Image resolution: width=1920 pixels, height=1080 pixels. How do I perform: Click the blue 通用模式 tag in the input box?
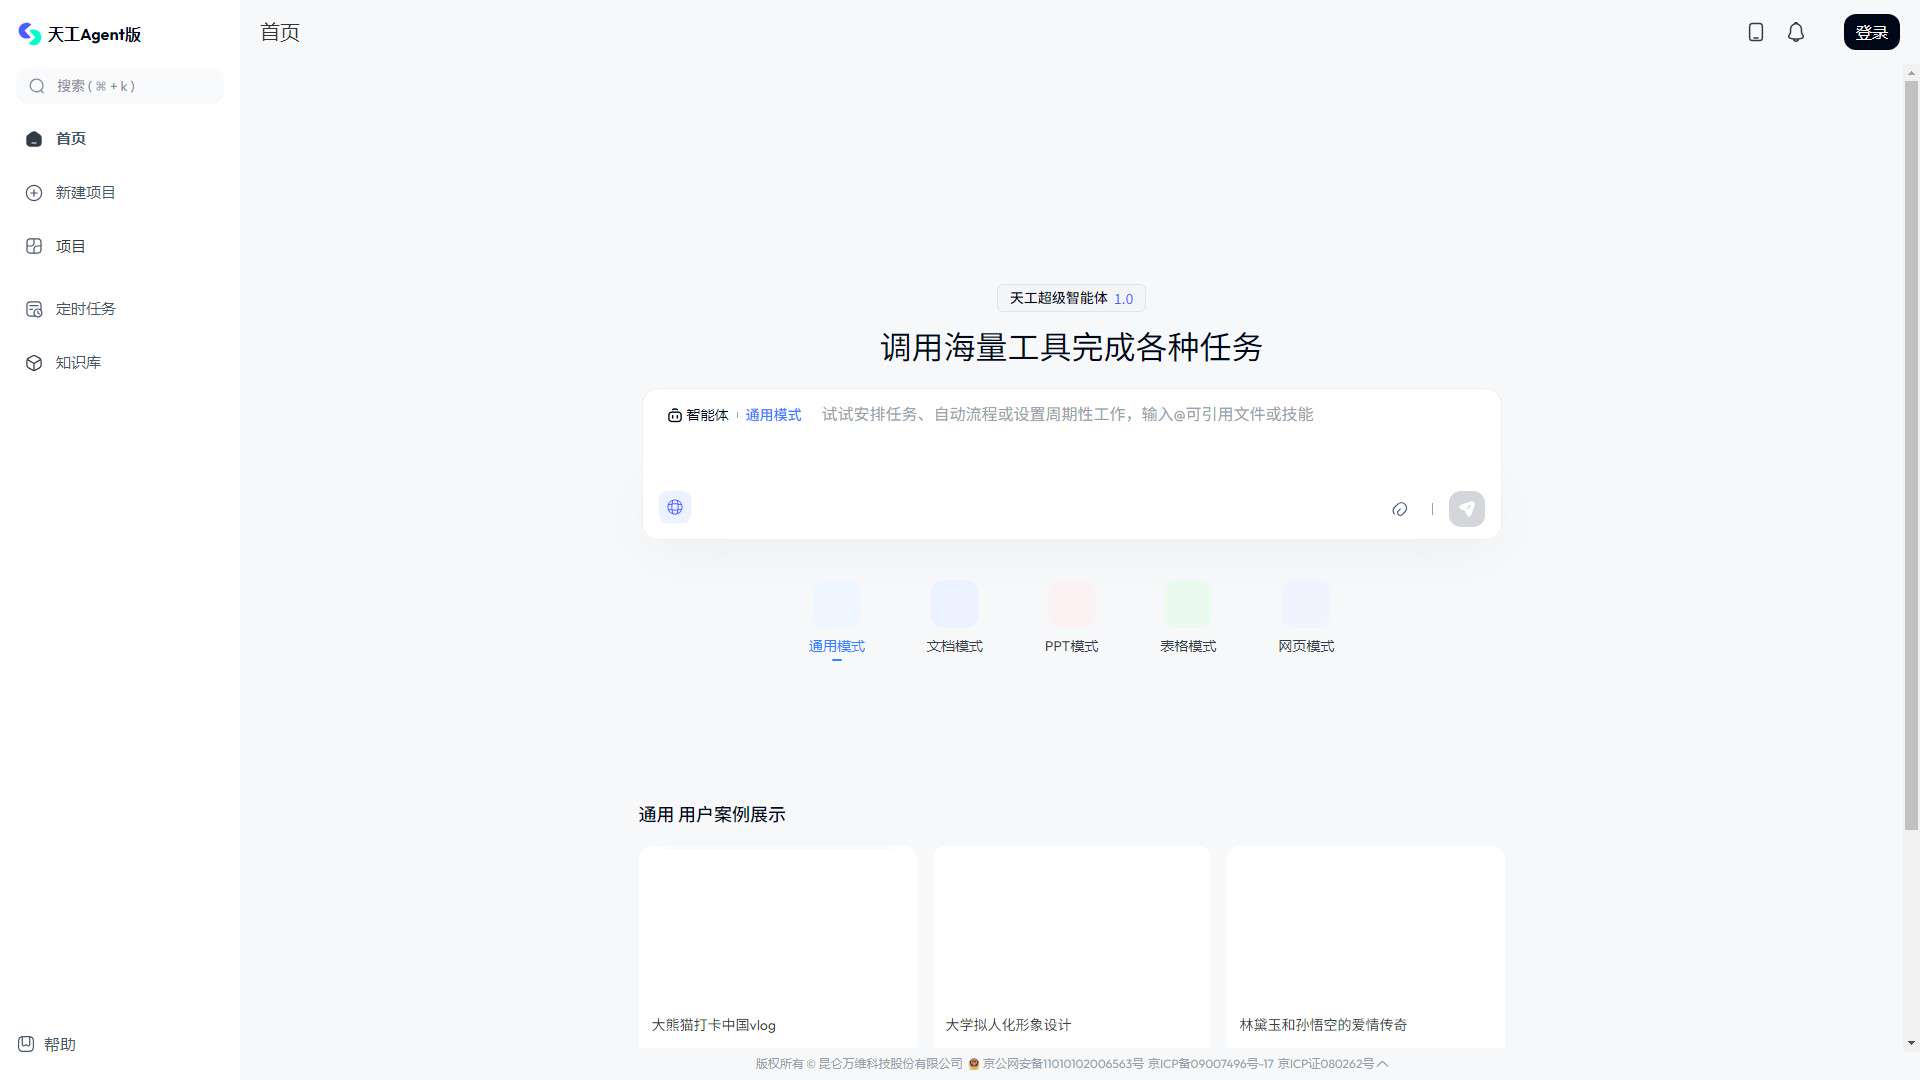click(773, 415)
